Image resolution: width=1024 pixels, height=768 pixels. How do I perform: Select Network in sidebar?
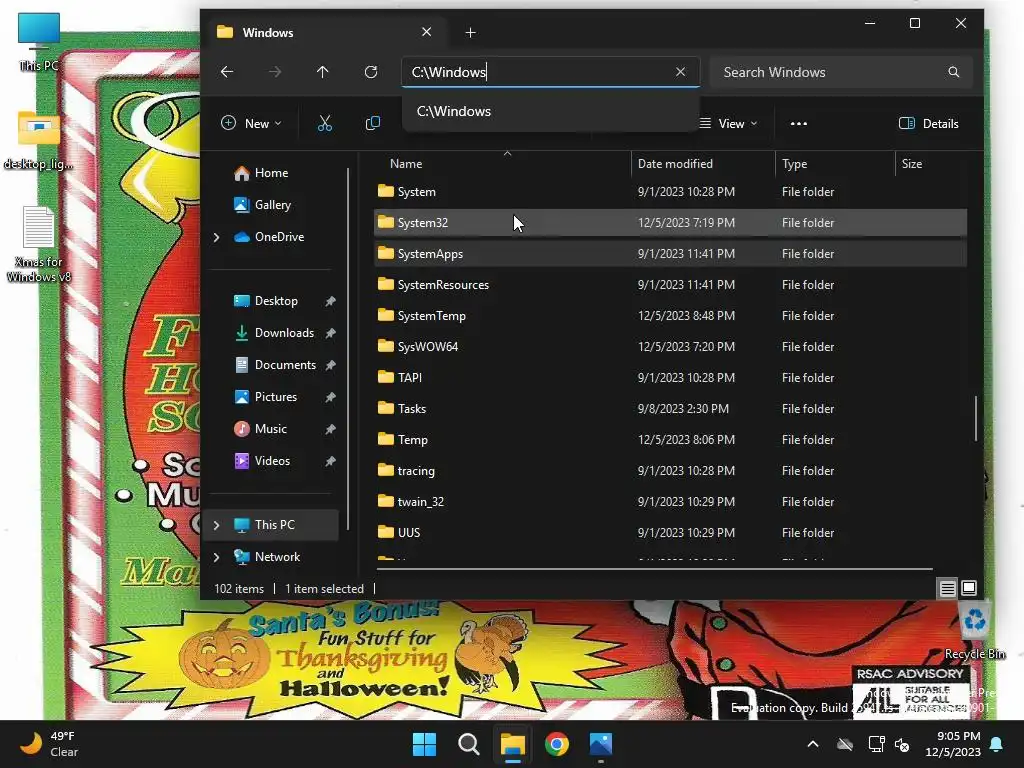pyautogui.click(x=277, y=557)
